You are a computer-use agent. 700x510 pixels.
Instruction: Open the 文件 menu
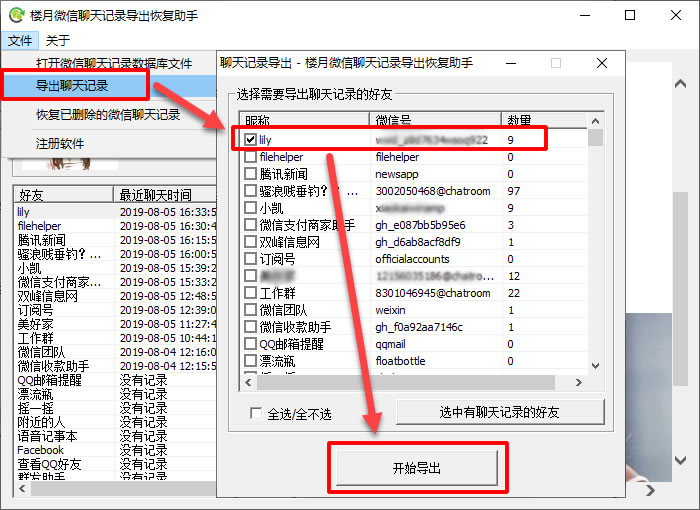[19, 41]
